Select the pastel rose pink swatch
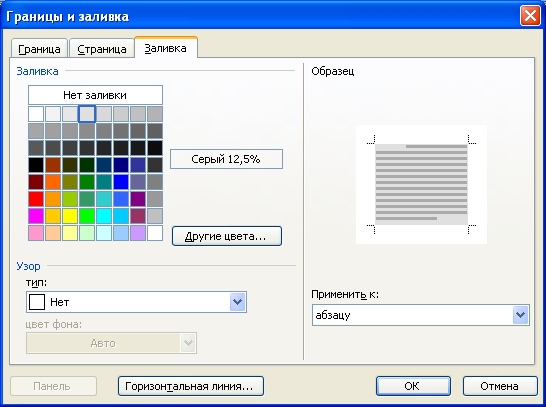This screenshot has width=546, height=407. pos(36,233)
